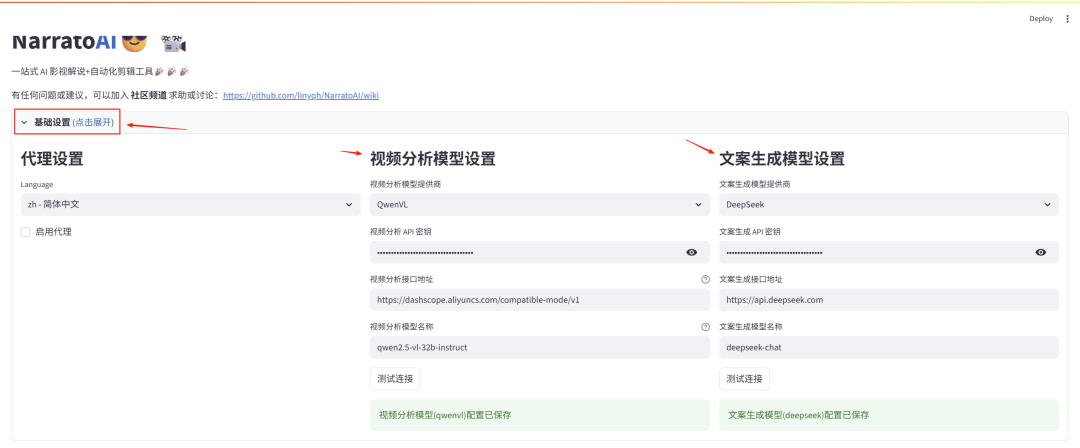Focus the 文案生成 API 密钥 field
Screen dimensions: 1080x448
click(876, 252)
